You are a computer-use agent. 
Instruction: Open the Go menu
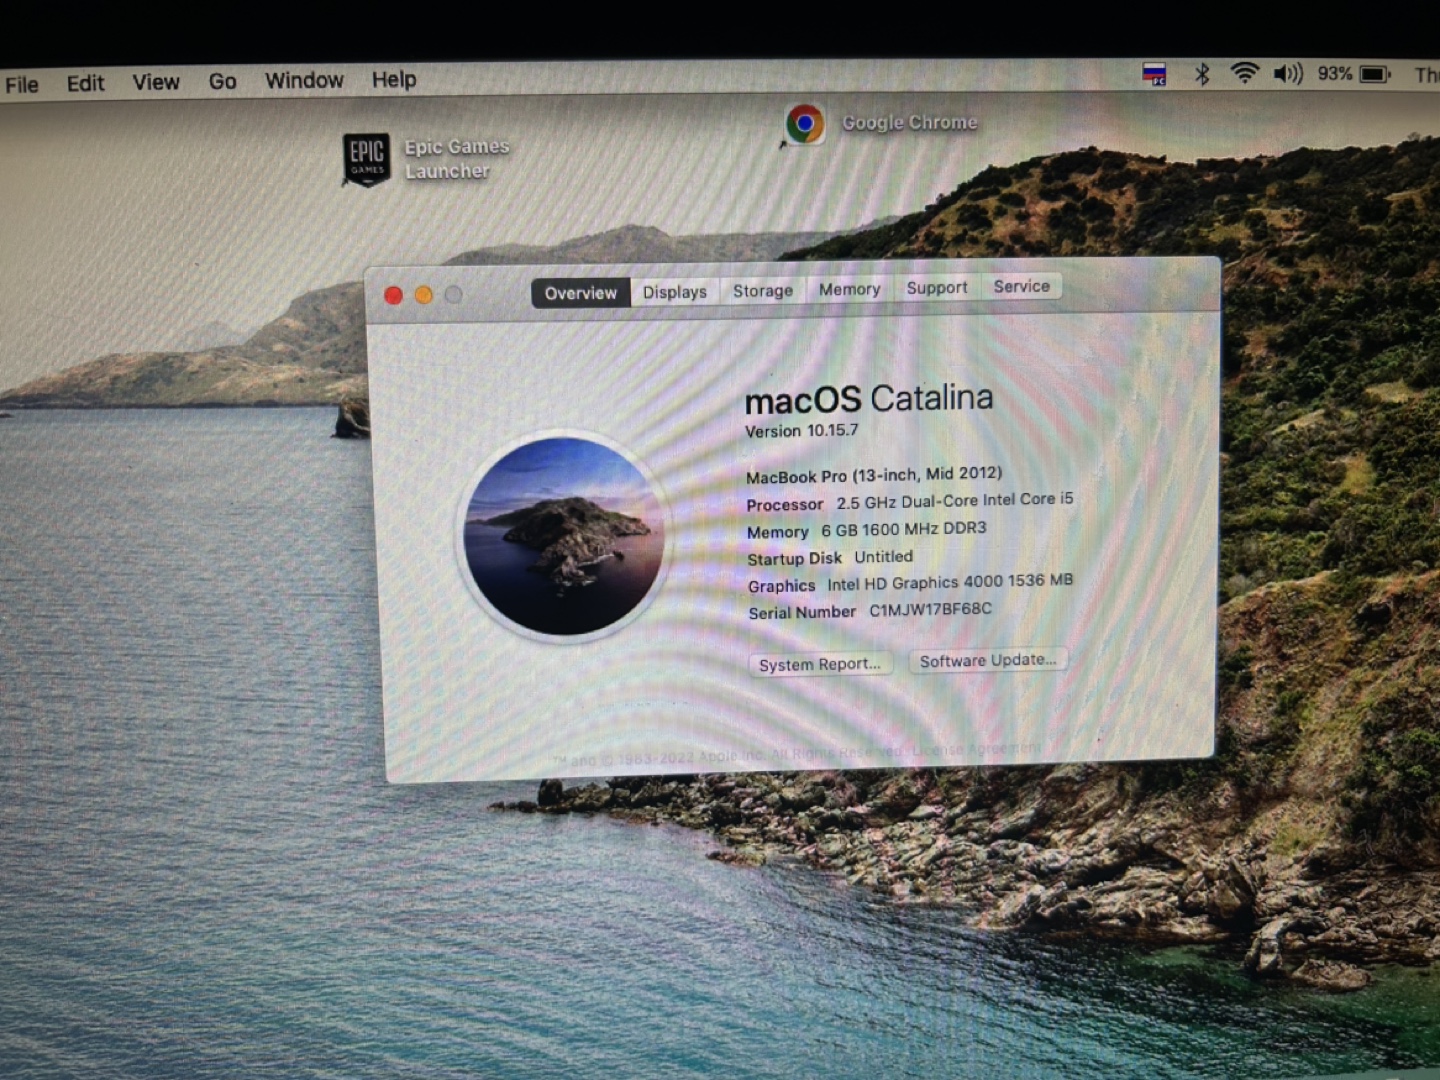point(223,82)
